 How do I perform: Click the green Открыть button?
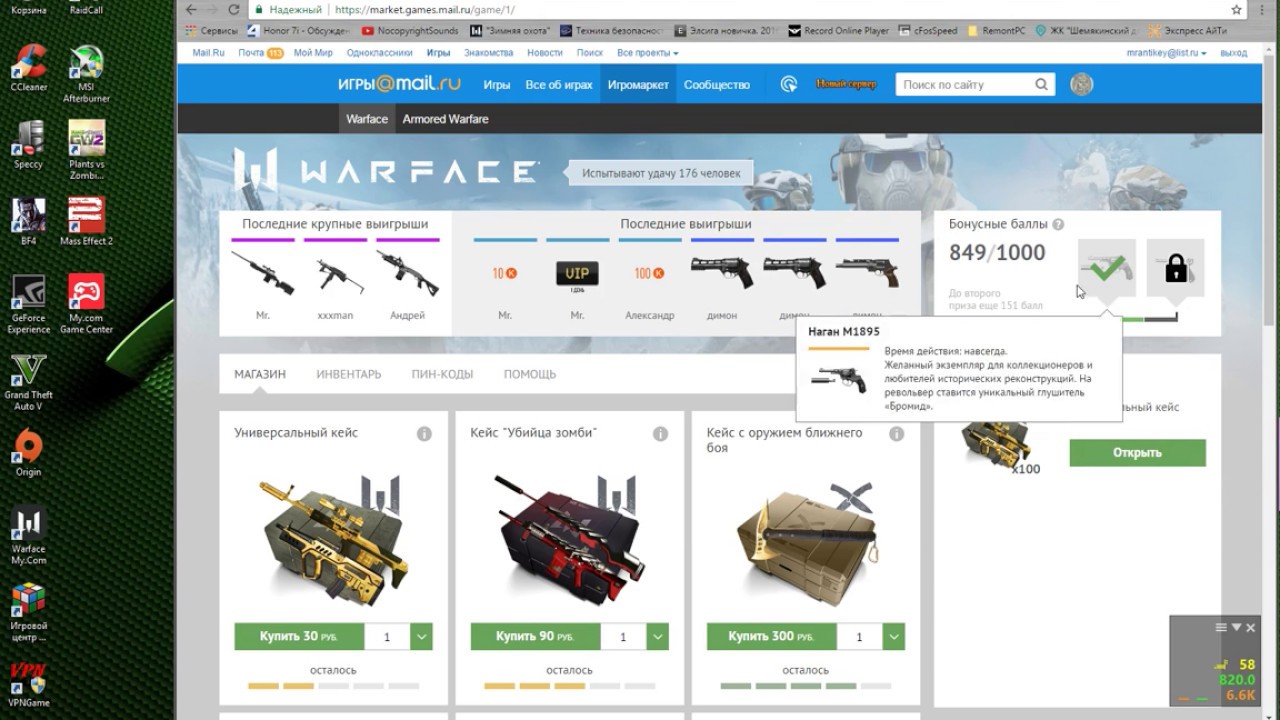(1137, 453)
